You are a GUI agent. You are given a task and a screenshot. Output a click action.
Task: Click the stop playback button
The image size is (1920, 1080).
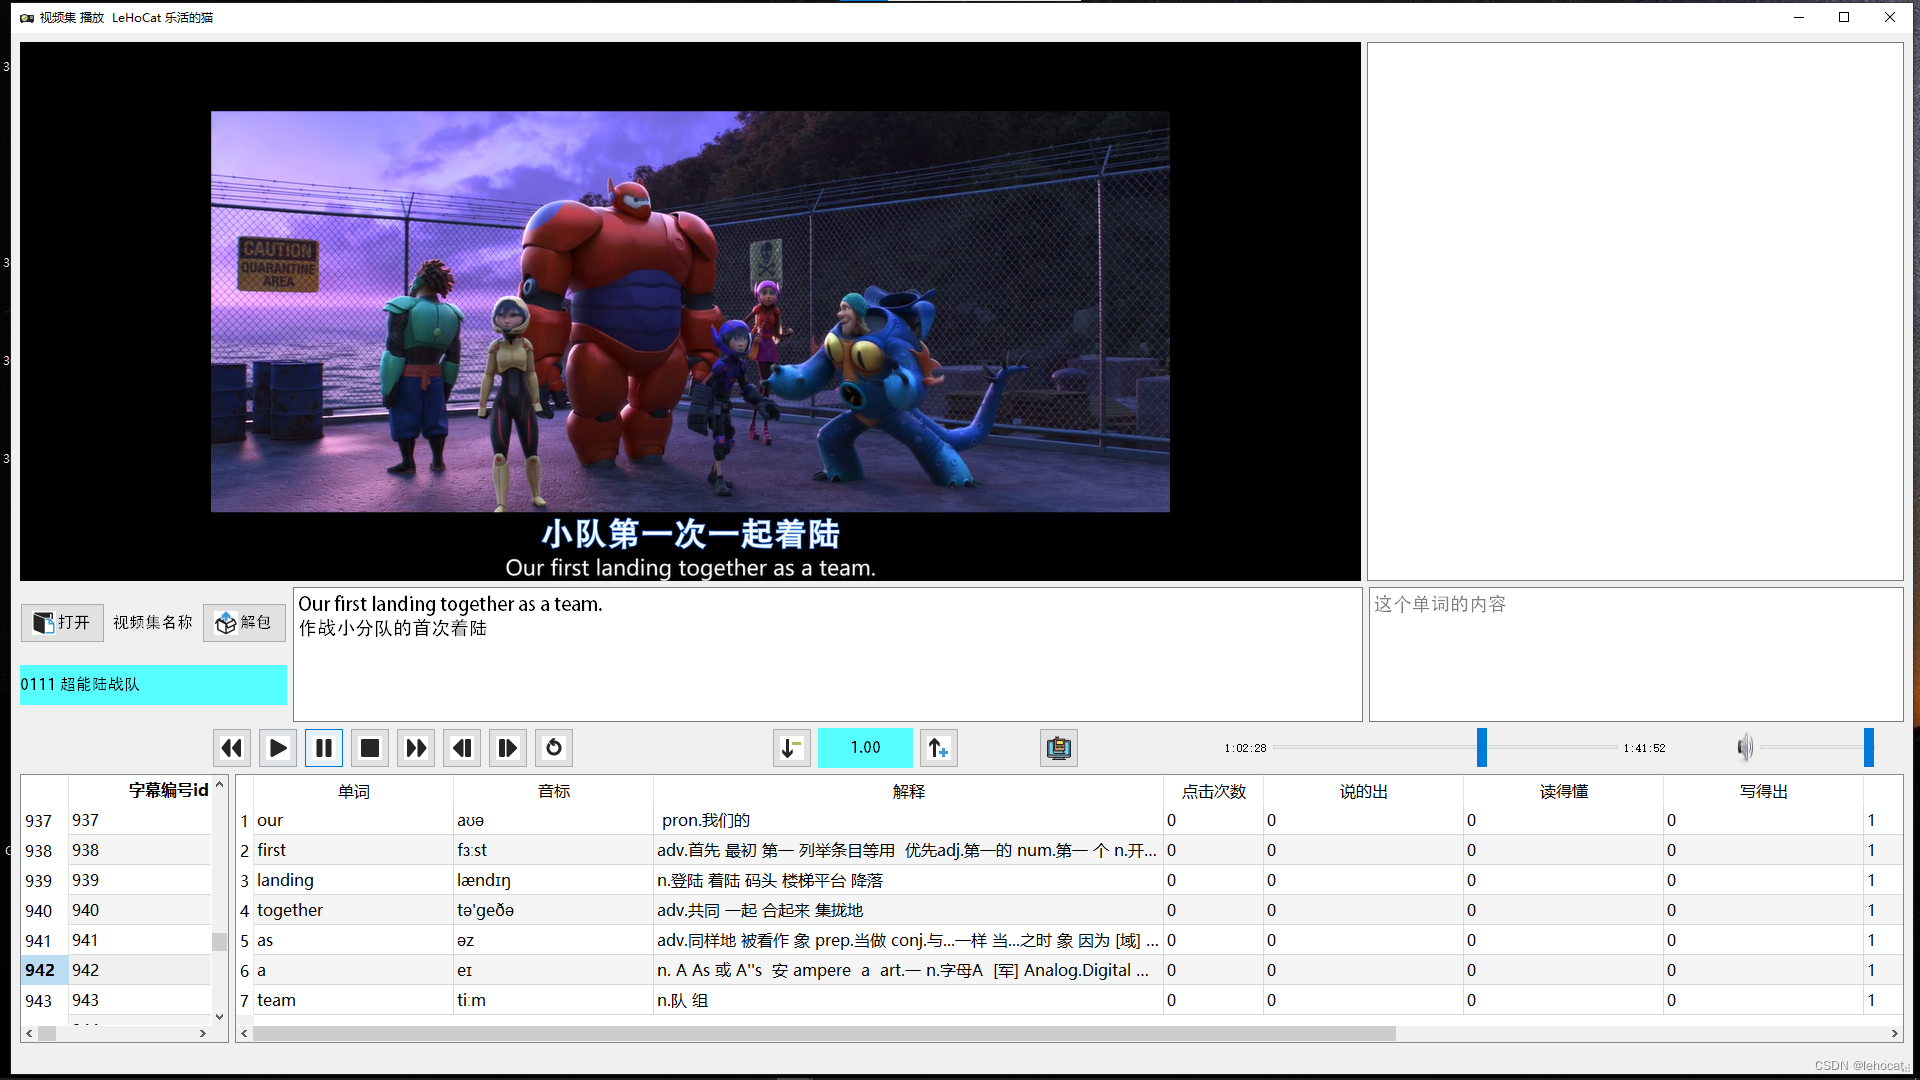coord(369,748)
